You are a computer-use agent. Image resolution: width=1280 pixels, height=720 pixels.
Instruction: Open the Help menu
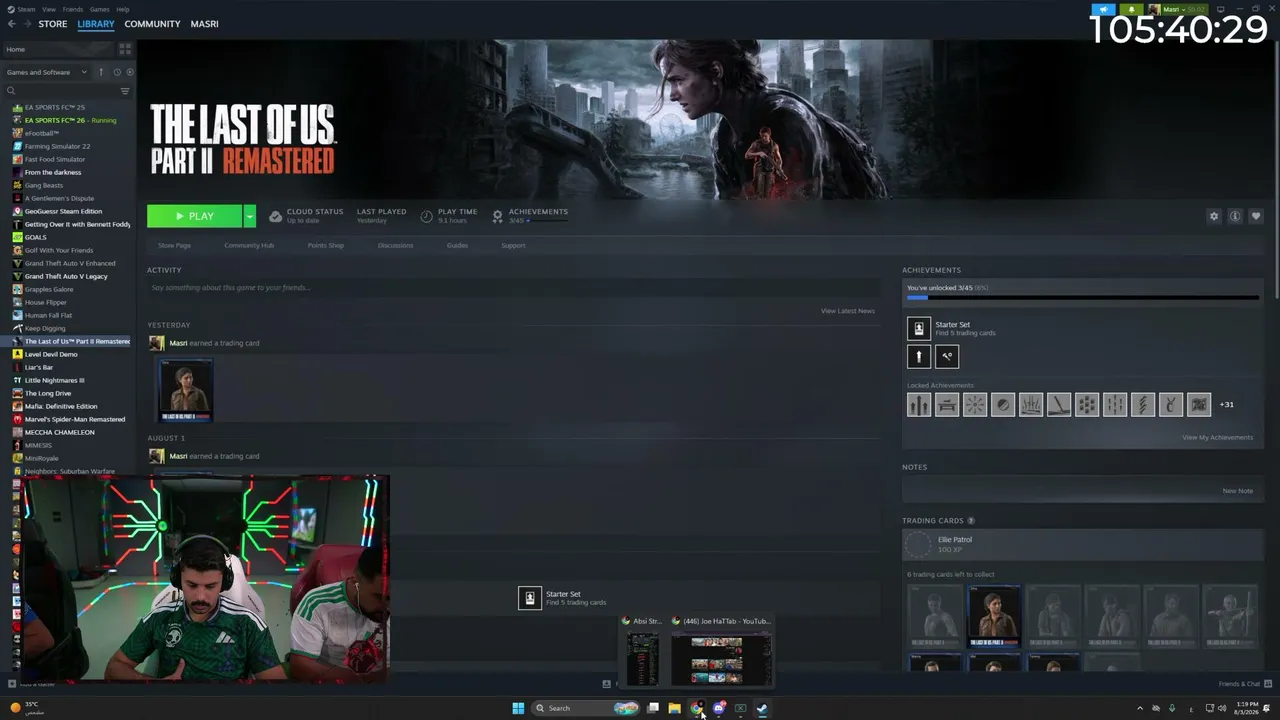pyautogui.click(x=123, y=9)
